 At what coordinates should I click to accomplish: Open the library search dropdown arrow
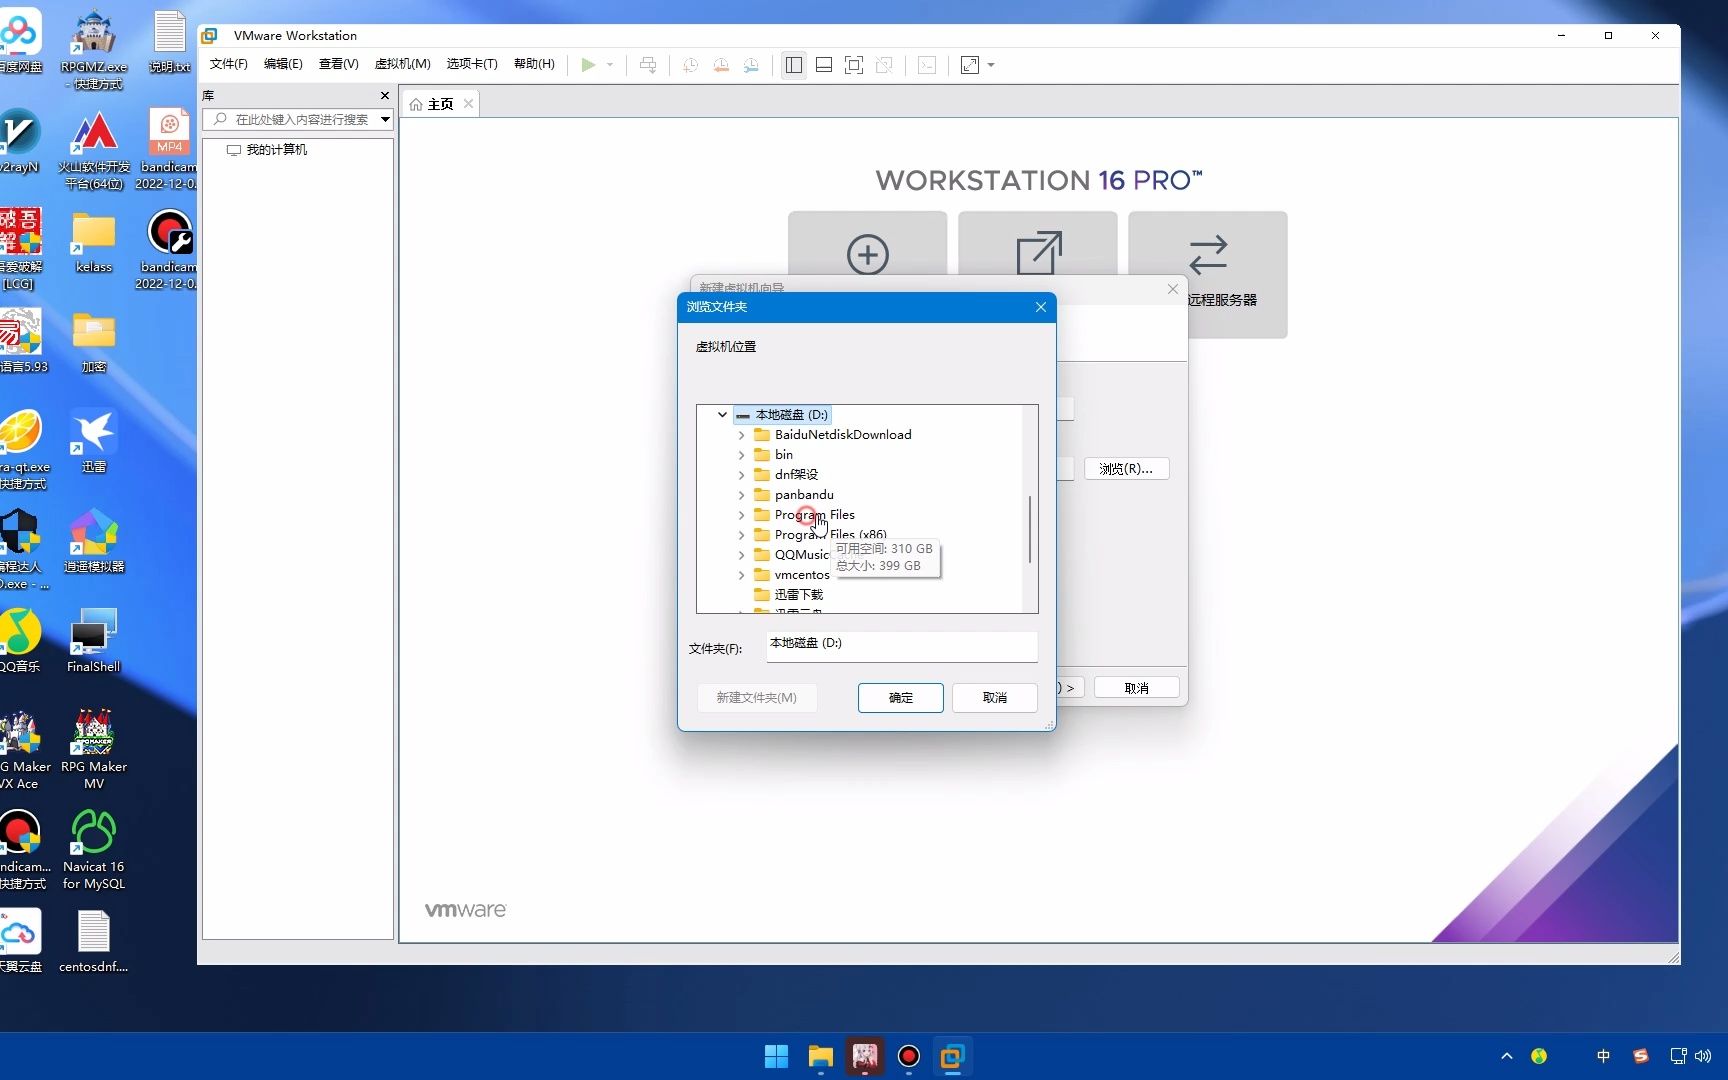(x=385, y=119)
